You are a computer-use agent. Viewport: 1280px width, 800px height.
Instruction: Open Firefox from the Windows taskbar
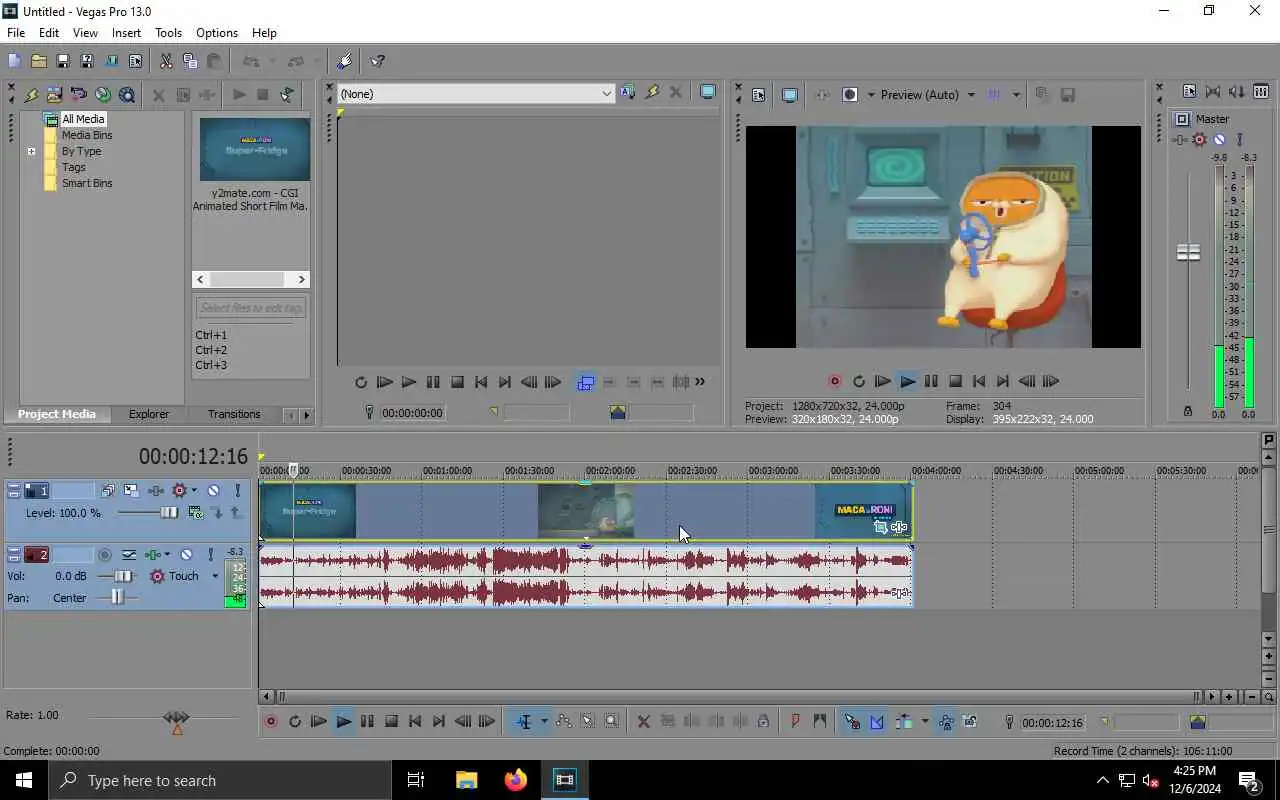[516, 780]
